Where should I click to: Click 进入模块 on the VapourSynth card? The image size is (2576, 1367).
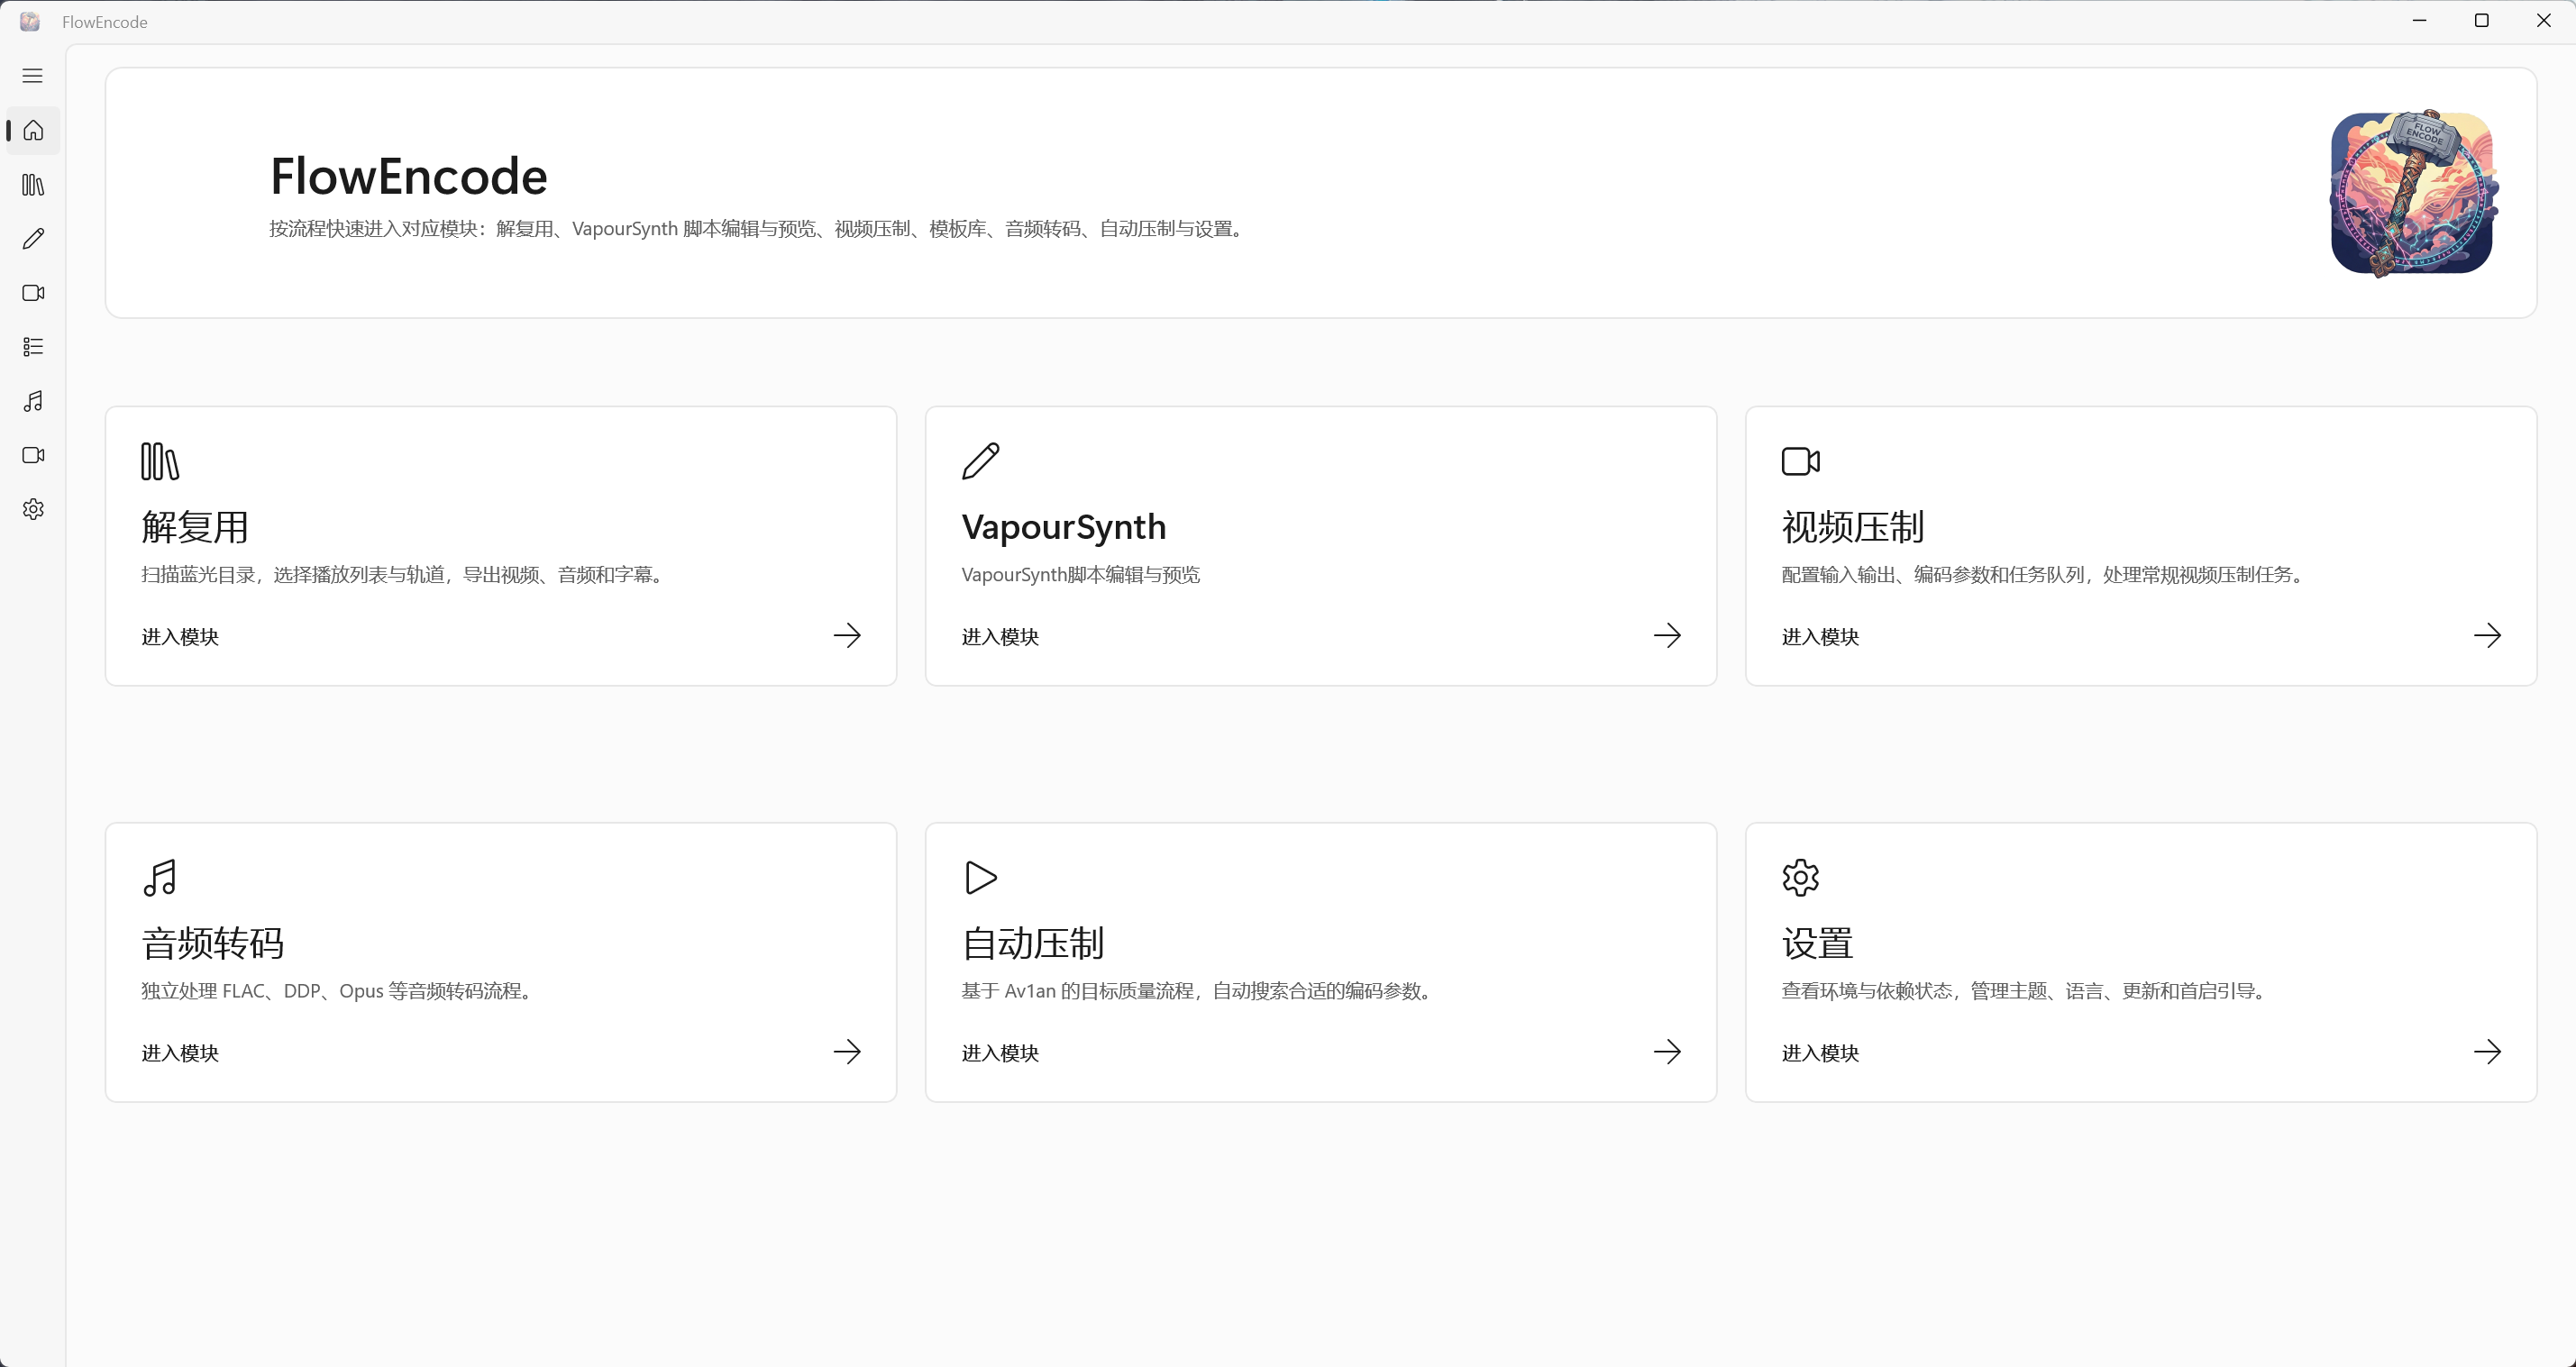1000,637
